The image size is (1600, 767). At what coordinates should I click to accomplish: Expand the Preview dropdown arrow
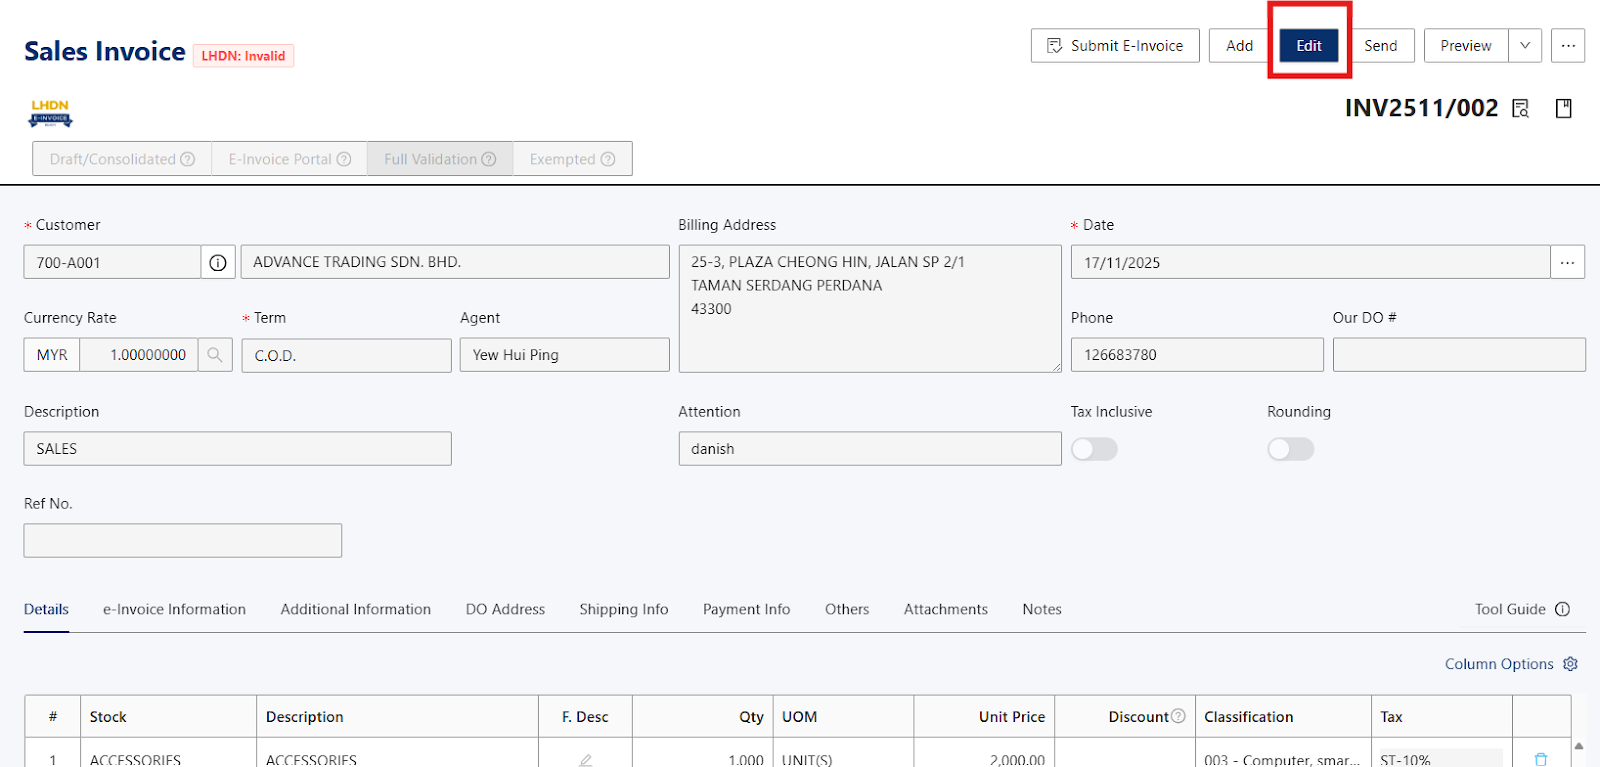click(x=1525, y=46)
